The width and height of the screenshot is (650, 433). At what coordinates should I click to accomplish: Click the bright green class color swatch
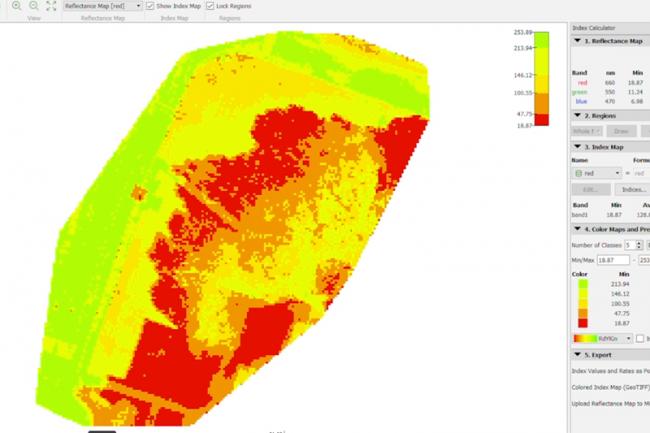point(584,284)
